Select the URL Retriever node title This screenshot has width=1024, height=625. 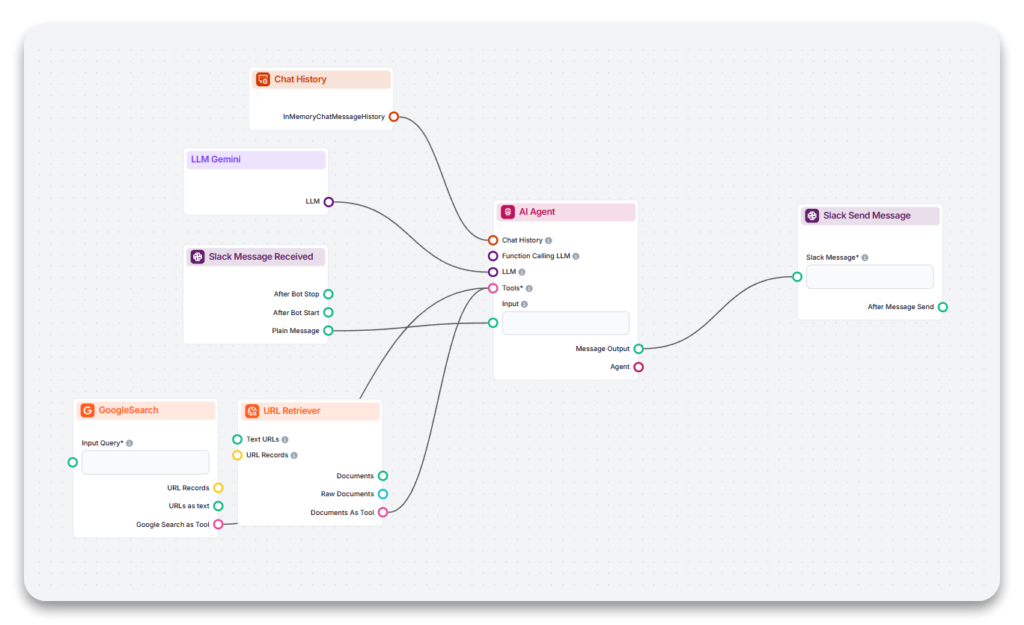pos(292,411)
